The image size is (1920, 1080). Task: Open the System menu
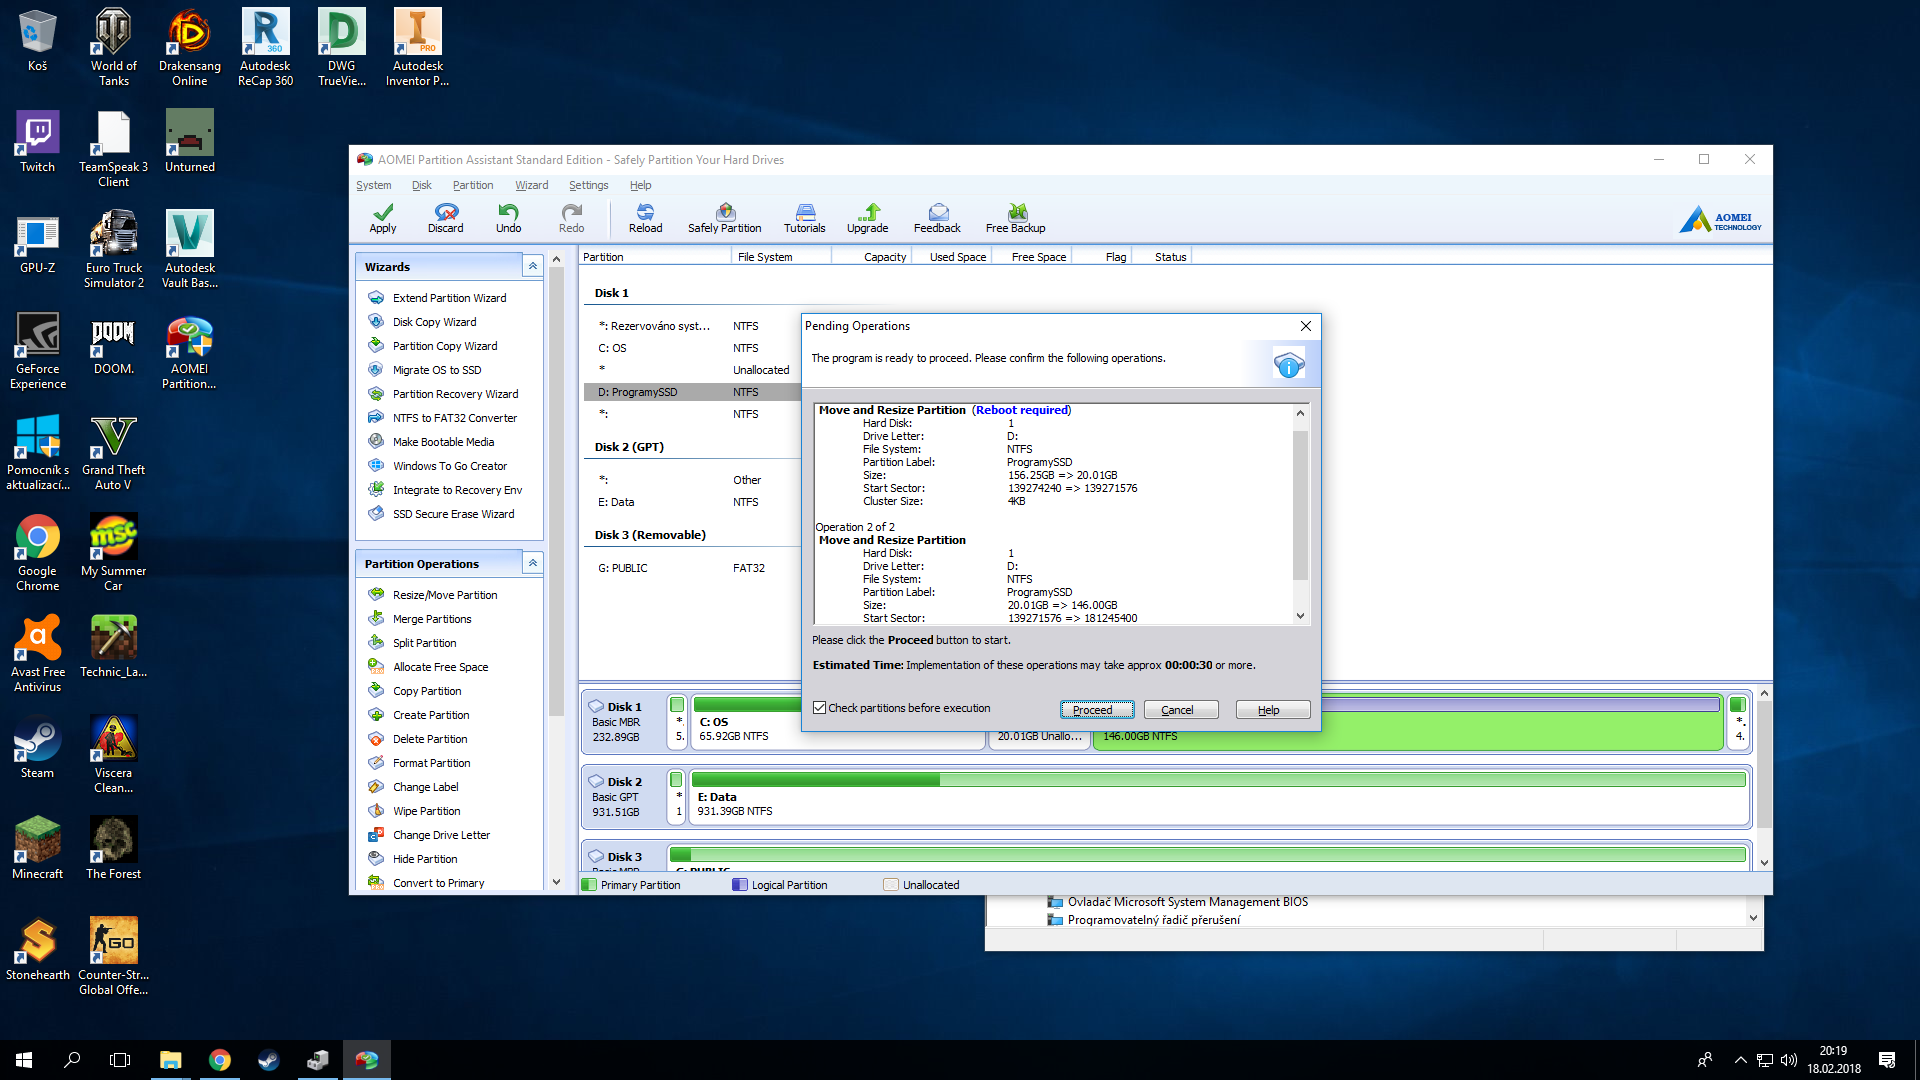(374, 185)
